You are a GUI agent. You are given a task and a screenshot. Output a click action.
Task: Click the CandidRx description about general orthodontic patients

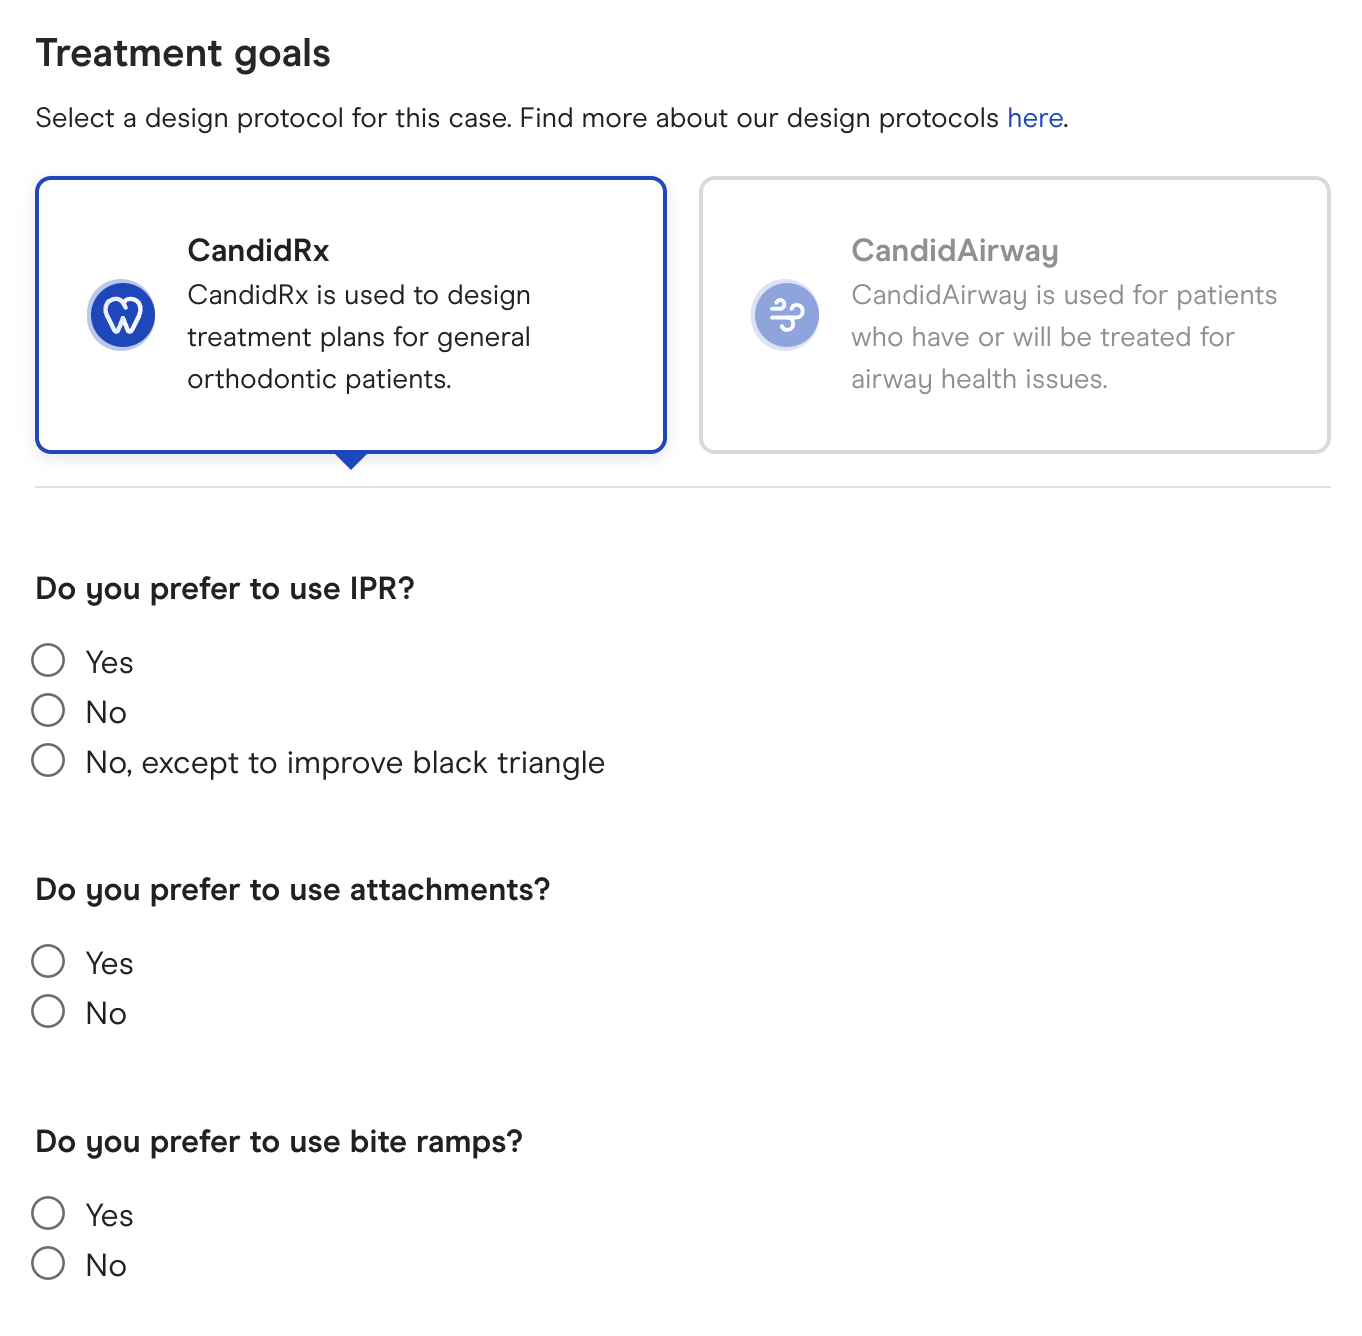point(358,337)
